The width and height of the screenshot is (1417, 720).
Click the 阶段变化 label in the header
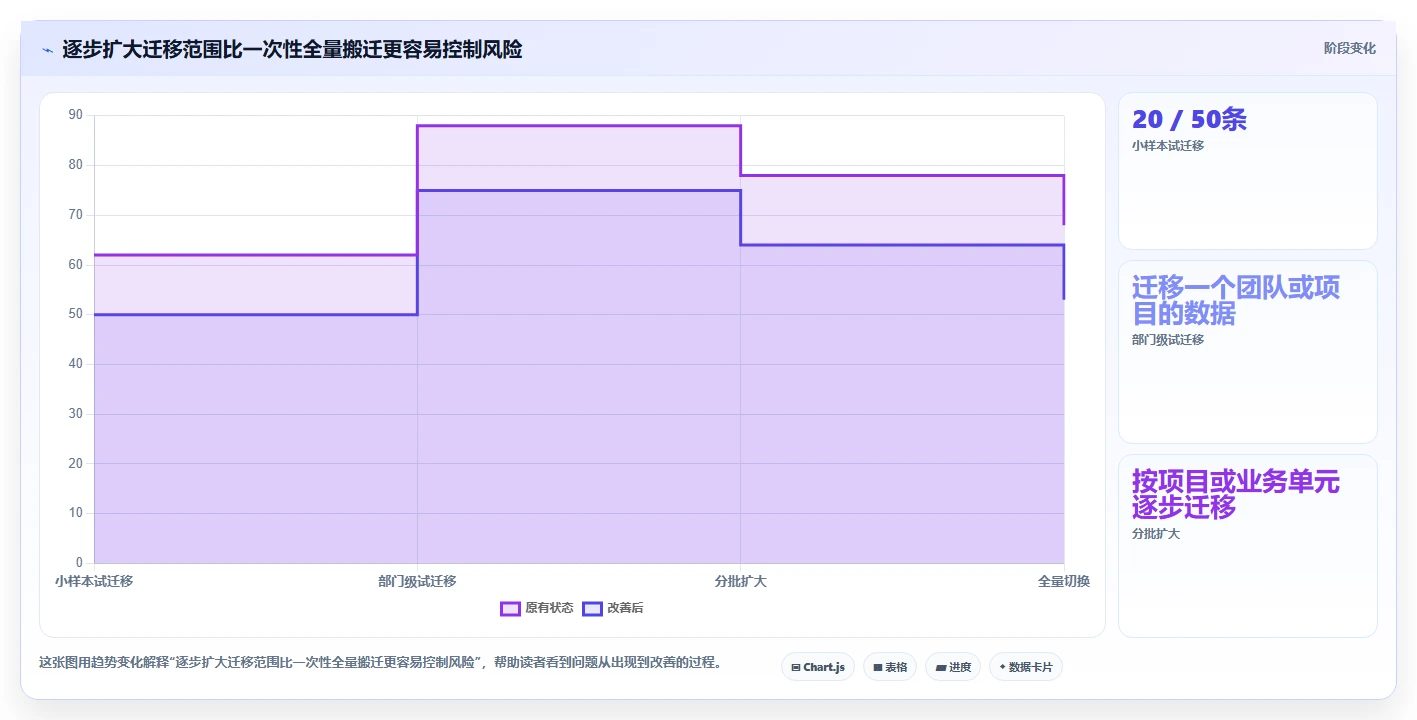(x=1349, y=48)
